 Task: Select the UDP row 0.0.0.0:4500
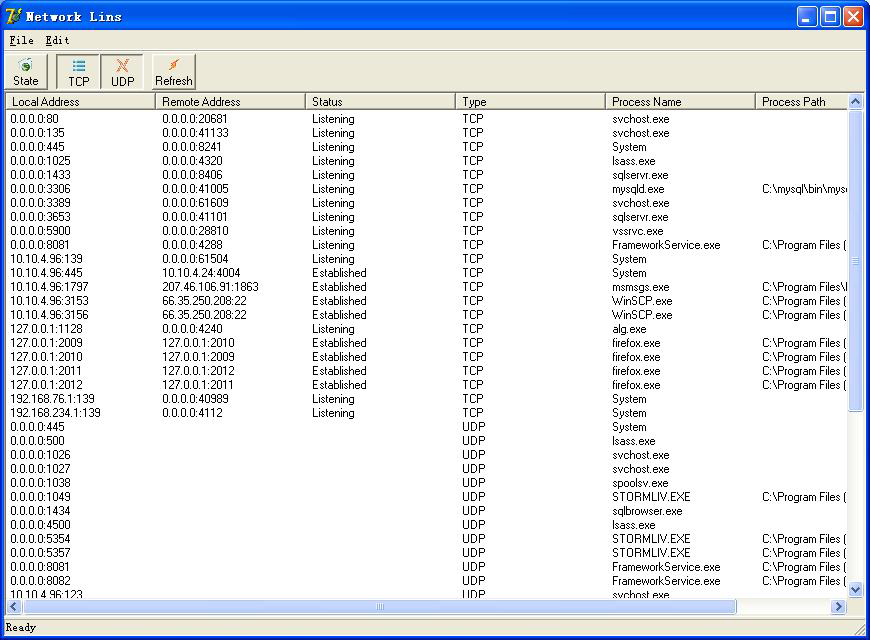pyautogui.click(x=426, y=525)
